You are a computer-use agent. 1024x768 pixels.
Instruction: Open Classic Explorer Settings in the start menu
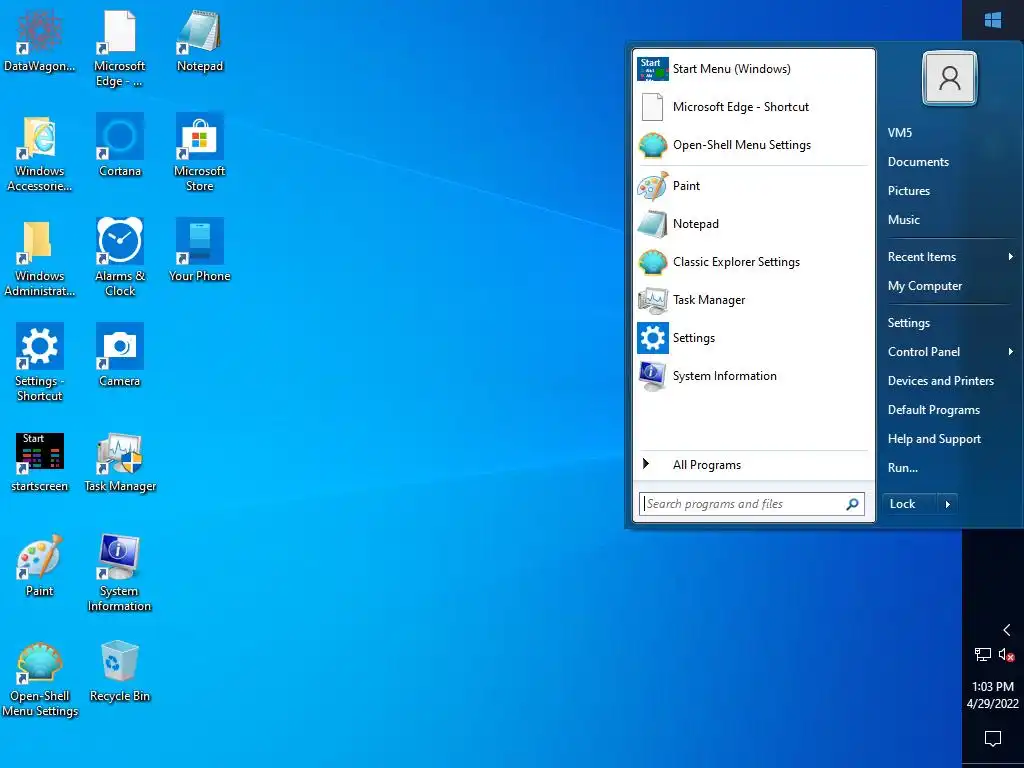tap(754, 261)
